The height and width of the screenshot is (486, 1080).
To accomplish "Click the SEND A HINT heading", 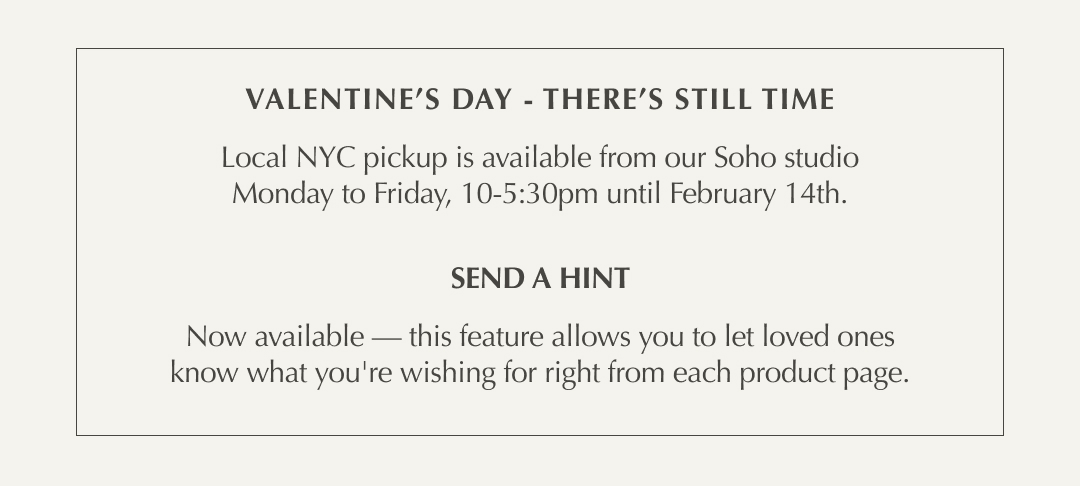I will [x=540, y=278].
